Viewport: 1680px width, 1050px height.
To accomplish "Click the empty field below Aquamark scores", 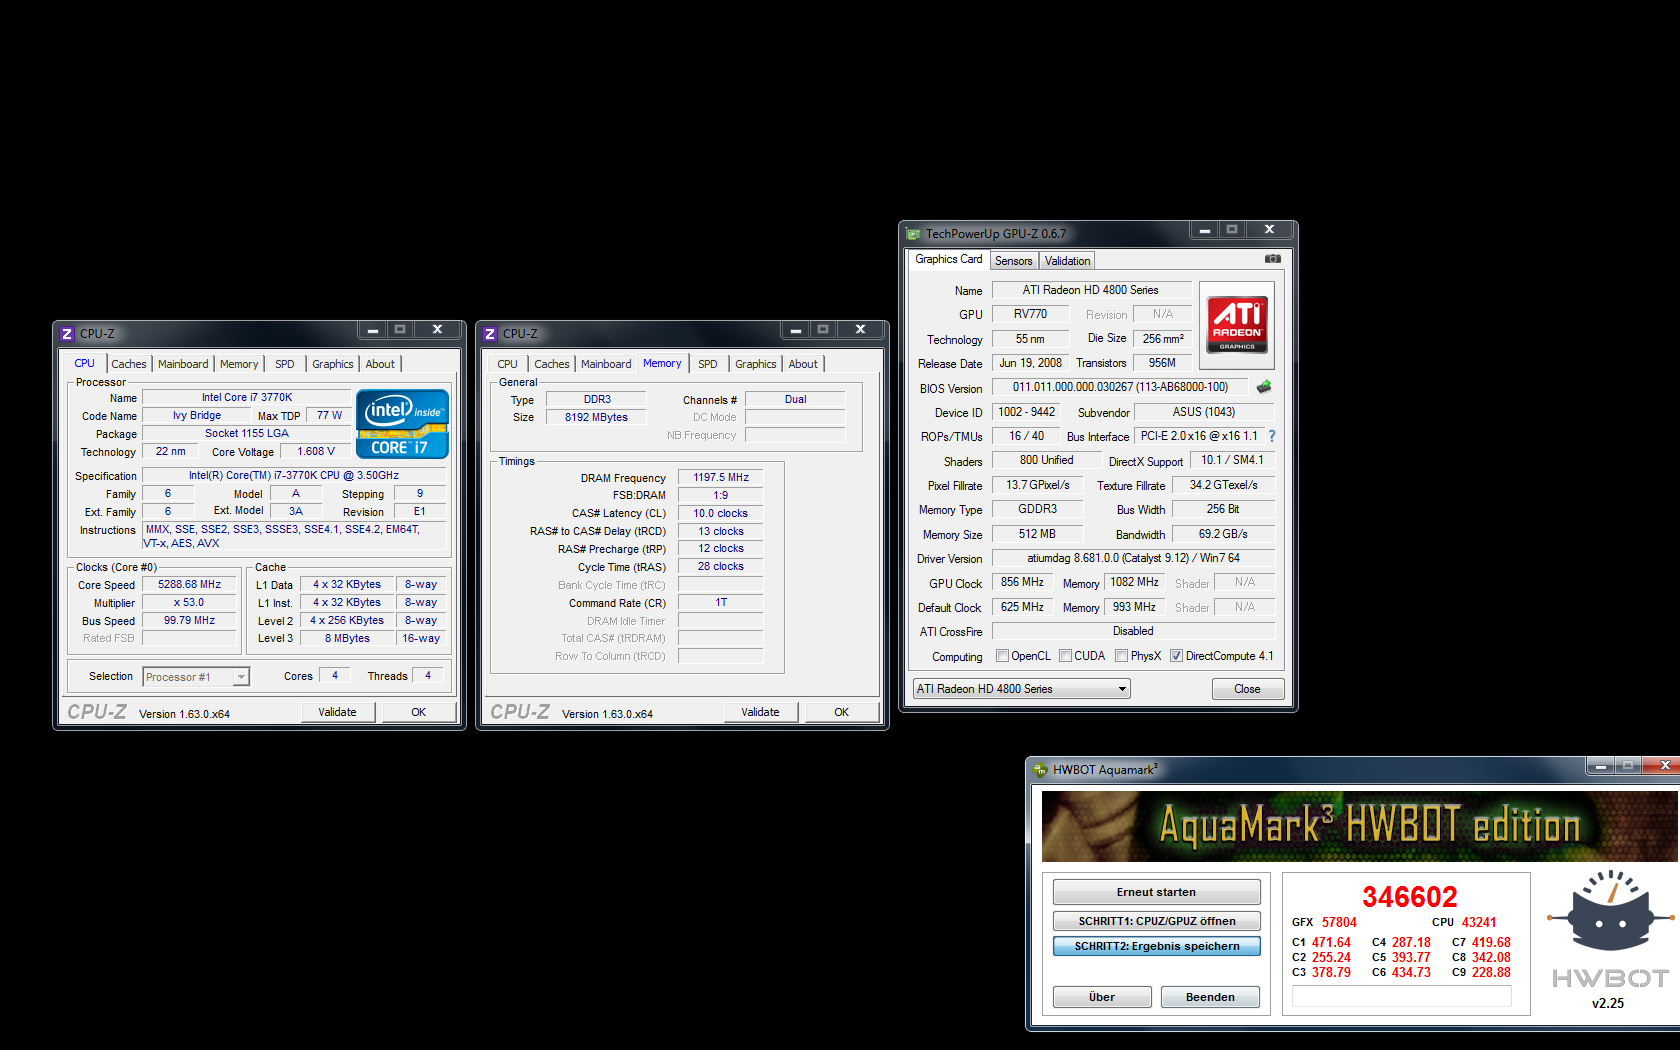I will pyautogui.click(x=1402, y=995).
